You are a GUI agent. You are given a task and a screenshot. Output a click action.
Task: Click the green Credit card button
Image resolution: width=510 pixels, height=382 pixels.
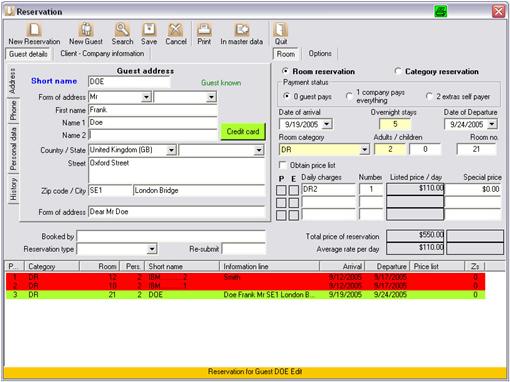[x=243, y=131]
